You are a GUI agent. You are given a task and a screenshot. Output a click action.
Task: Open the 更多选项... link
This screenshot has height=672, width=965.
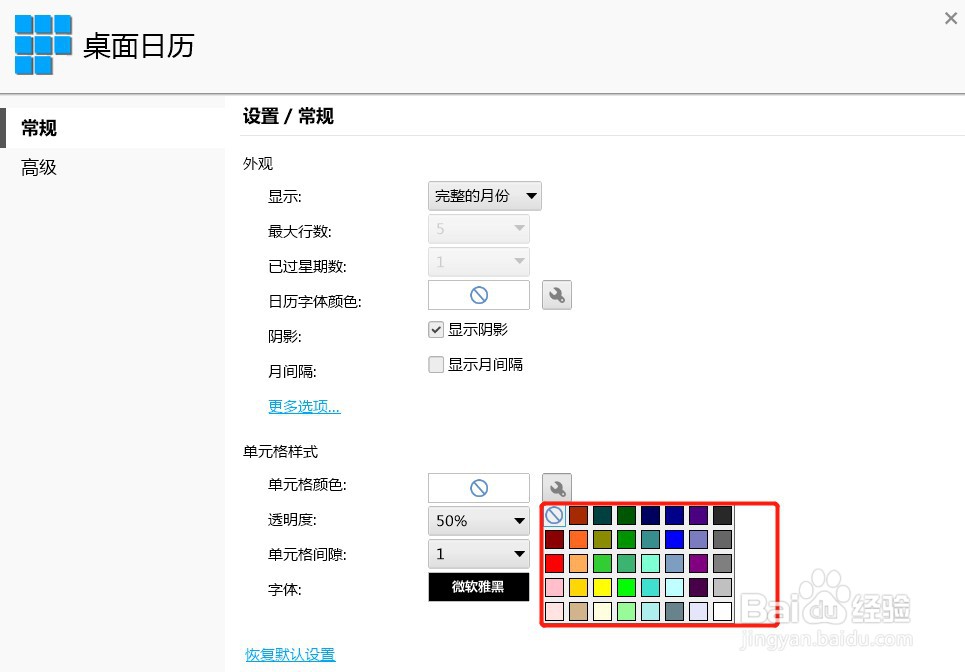(303, 406)
